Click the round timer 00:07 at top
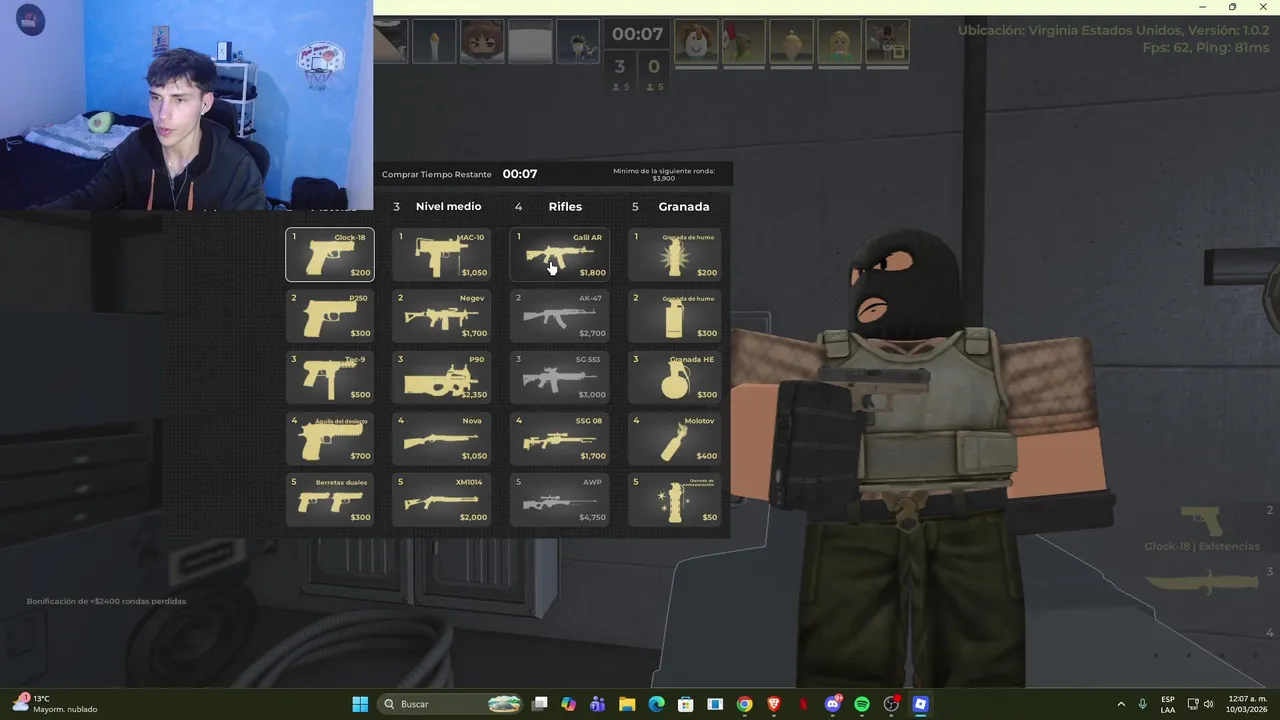 (x=637, y=34)
